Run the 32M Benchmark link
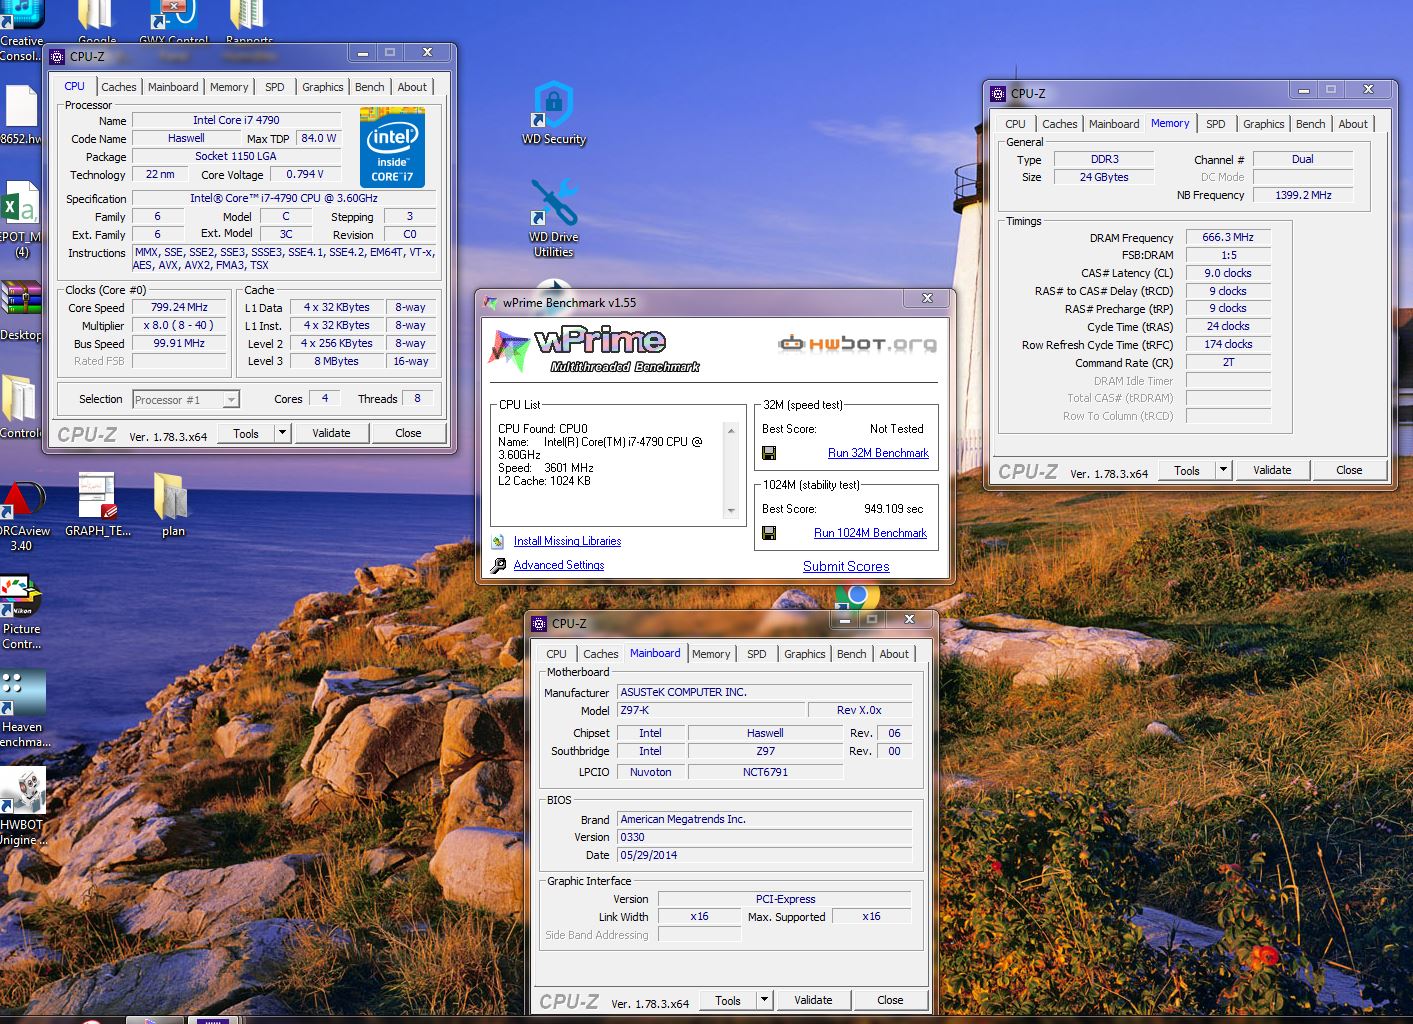 click(878, 453)
